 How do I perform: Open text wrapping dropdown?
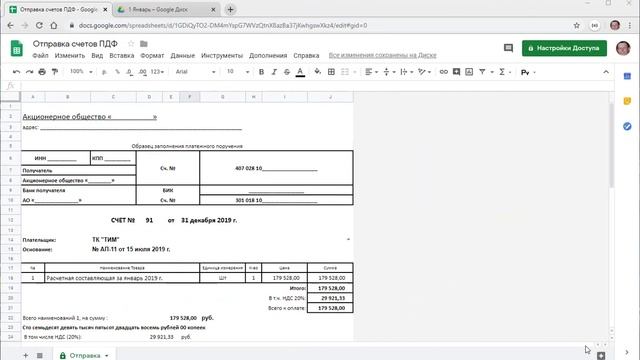(x=407, y=72)
